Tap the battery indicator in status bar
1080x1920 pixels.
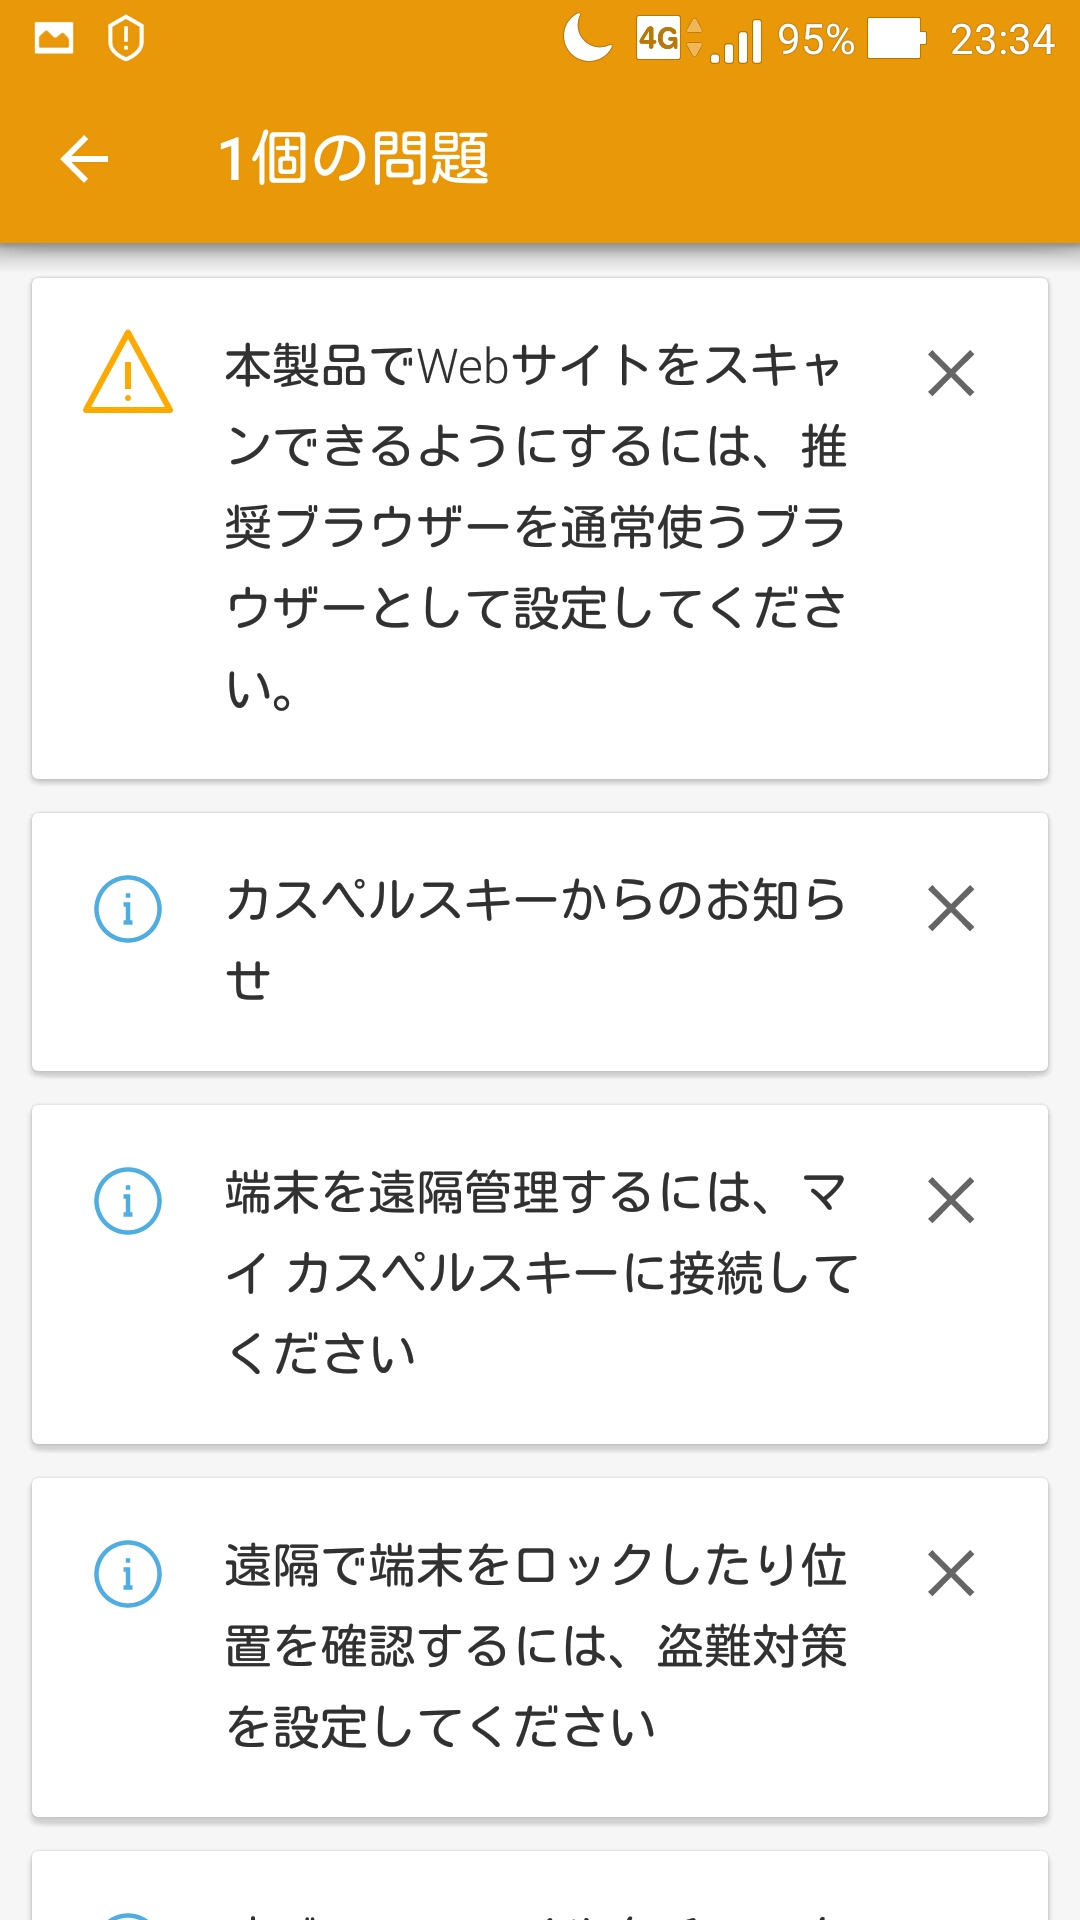[896, 40]
